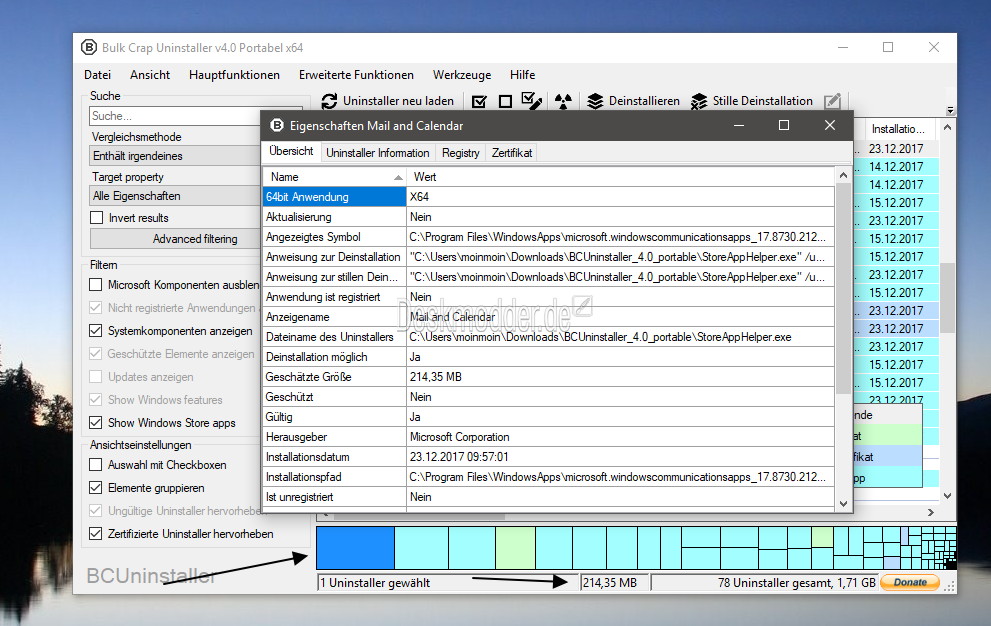Select the Übersicht tab

(x=291, y=151)
